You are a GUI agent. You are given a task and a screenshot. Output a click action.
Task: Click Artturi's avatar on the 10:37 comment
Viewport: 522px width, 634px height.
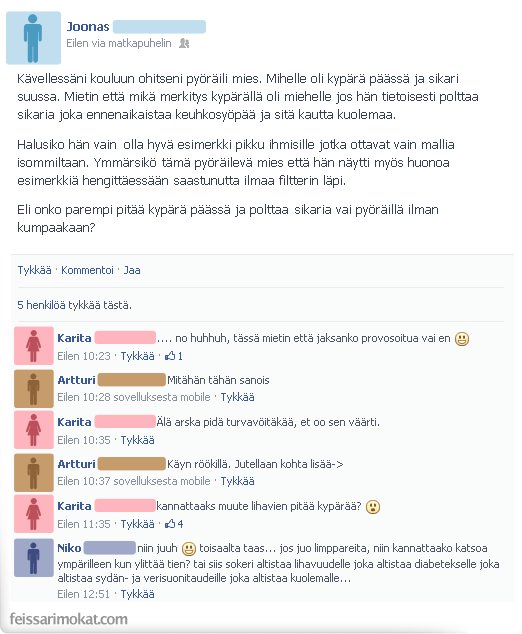(x=34, y=473)
